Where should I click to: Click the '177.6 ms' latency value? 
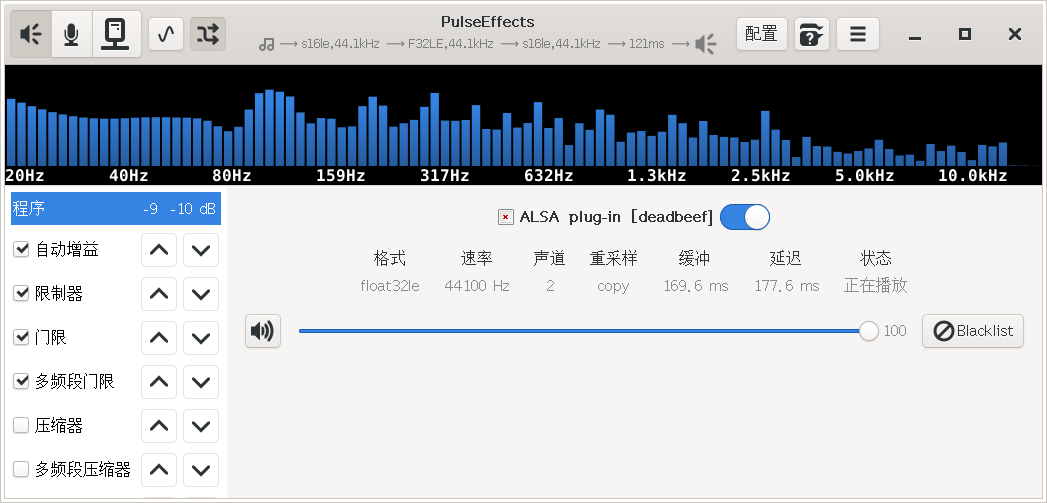tap(787, 286)
